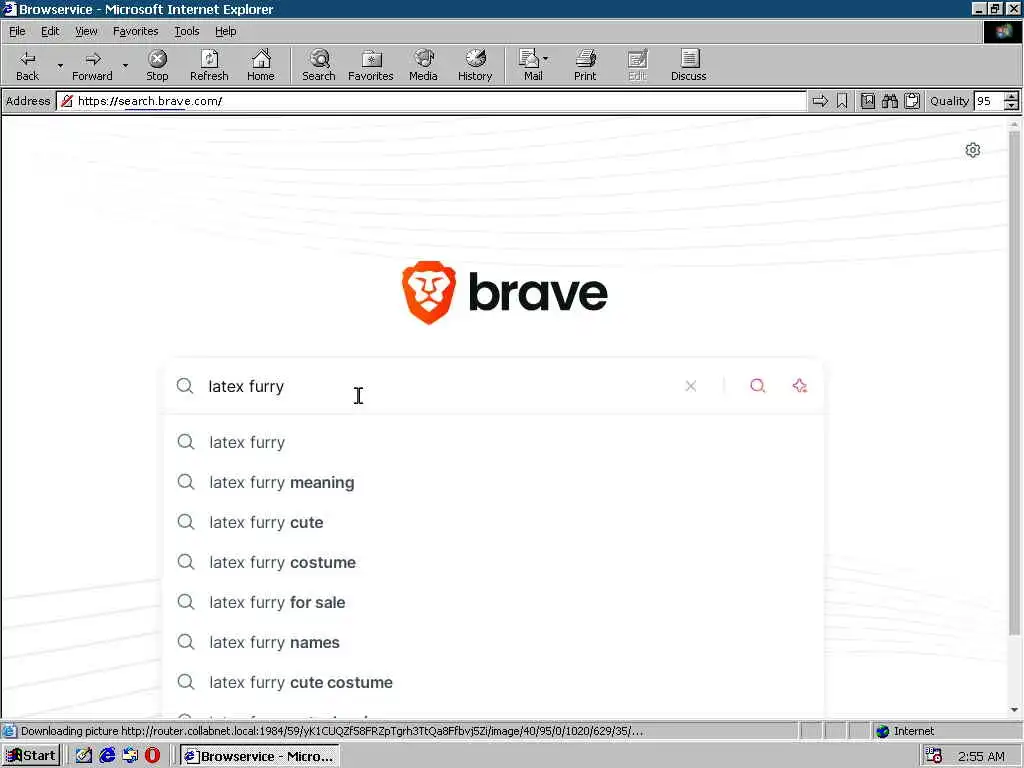The width and height of the screenshot is (1024, 768).
Task: Click the Quality value field
Action: point(988,101)
